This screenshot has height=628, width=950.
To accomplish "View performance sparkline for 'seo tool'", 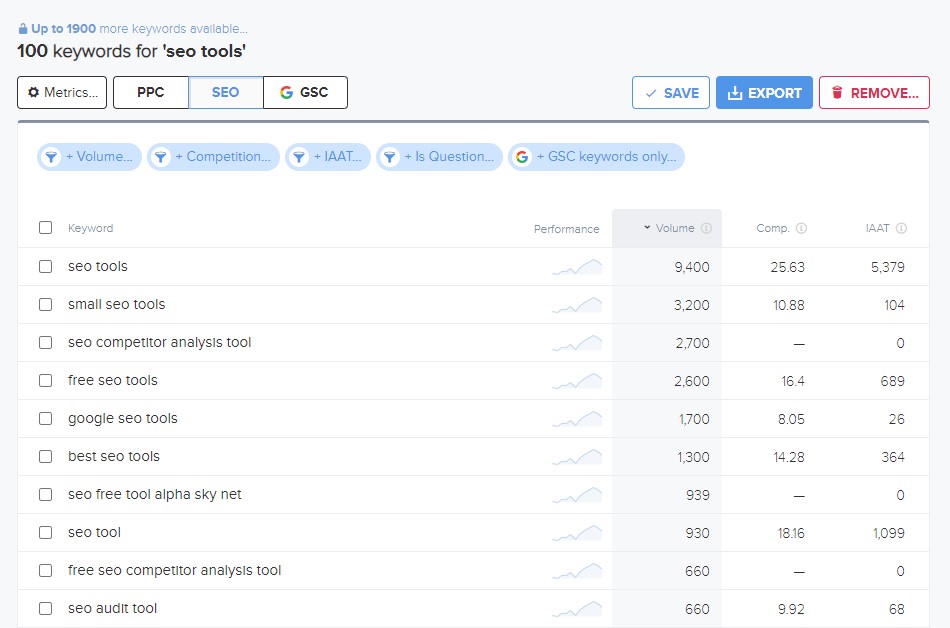I will [x=577, y=533].
